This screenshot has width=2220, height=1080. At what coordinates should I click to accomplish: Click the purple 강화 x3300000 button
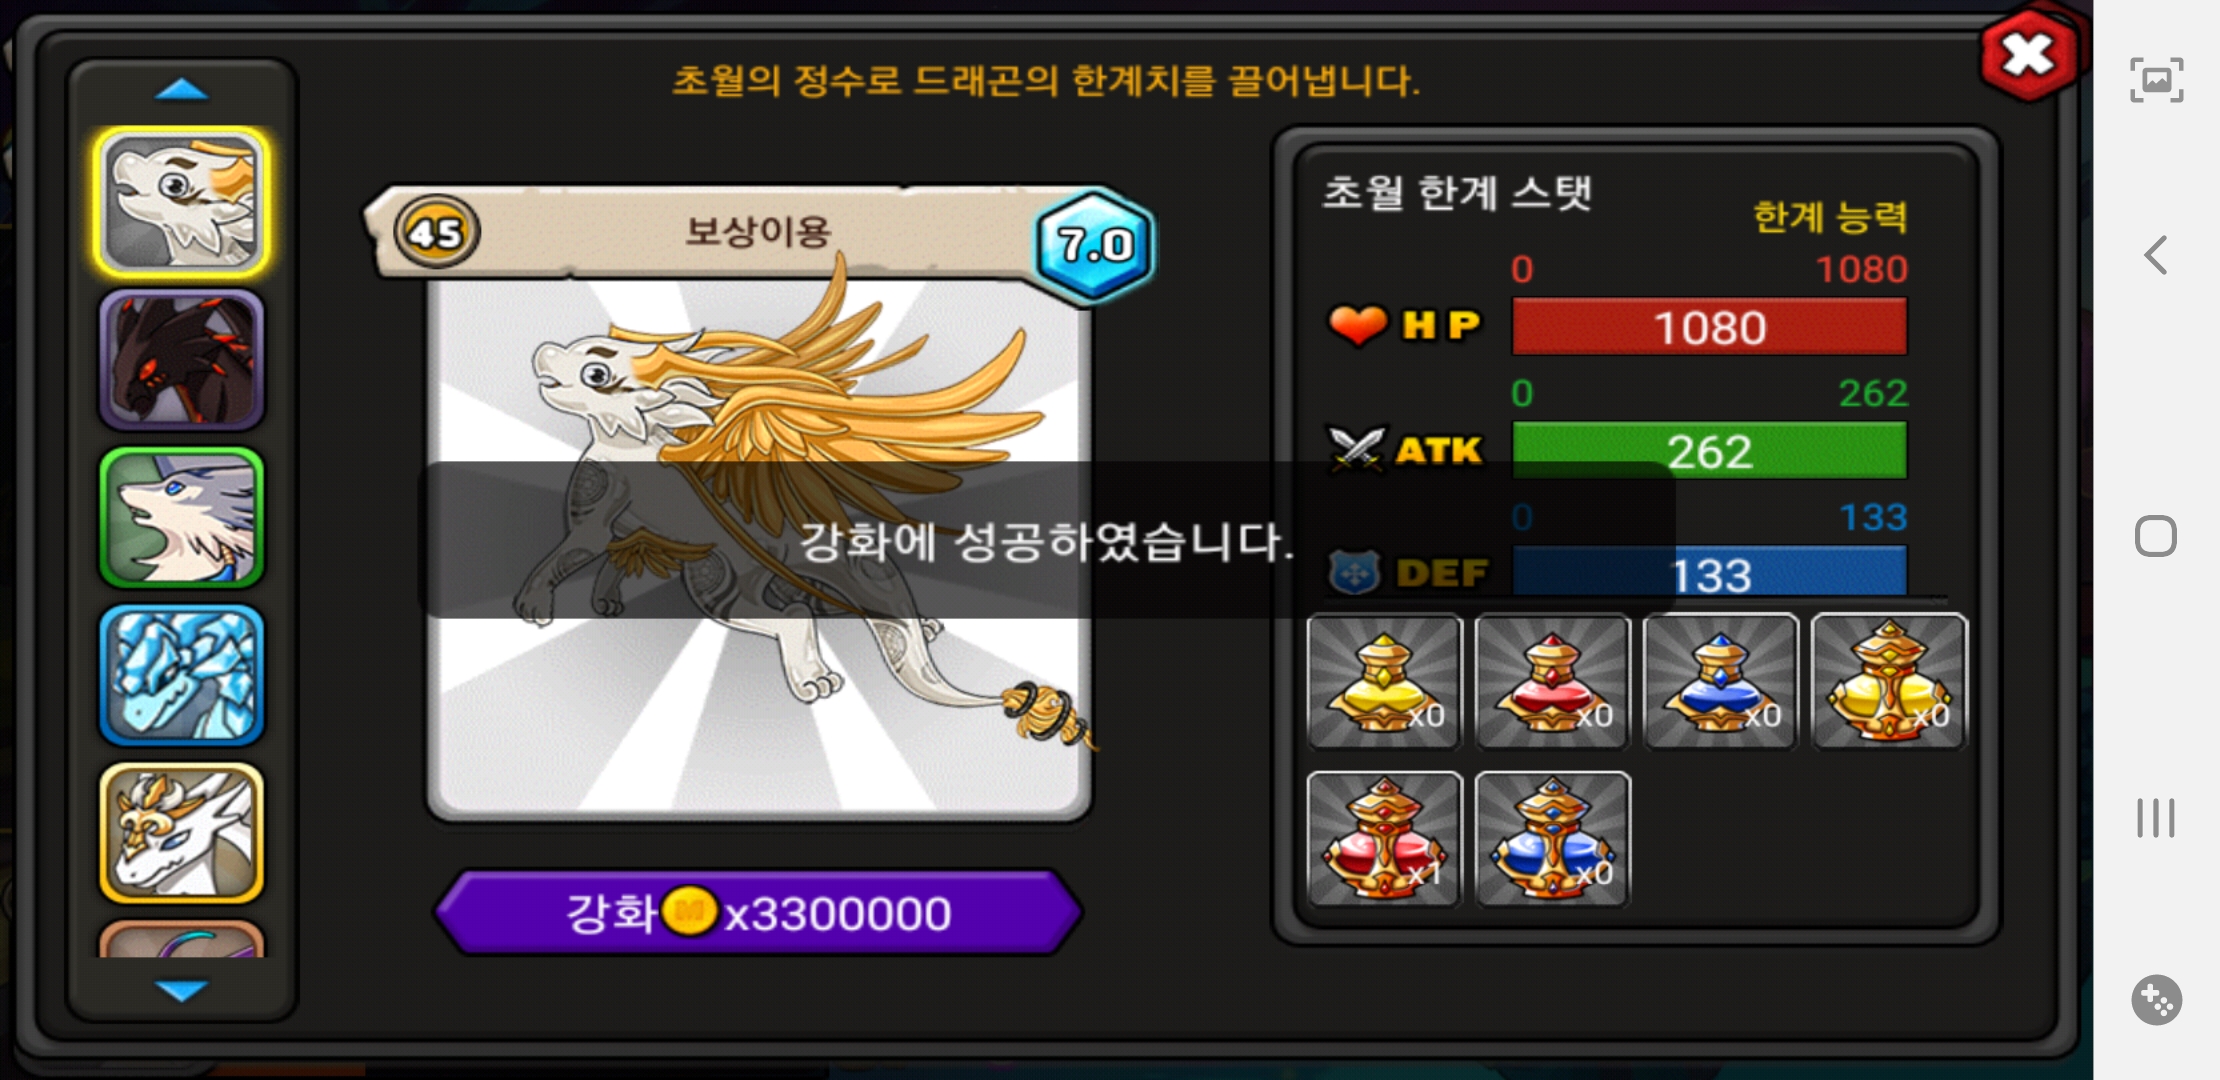[759, 912]
